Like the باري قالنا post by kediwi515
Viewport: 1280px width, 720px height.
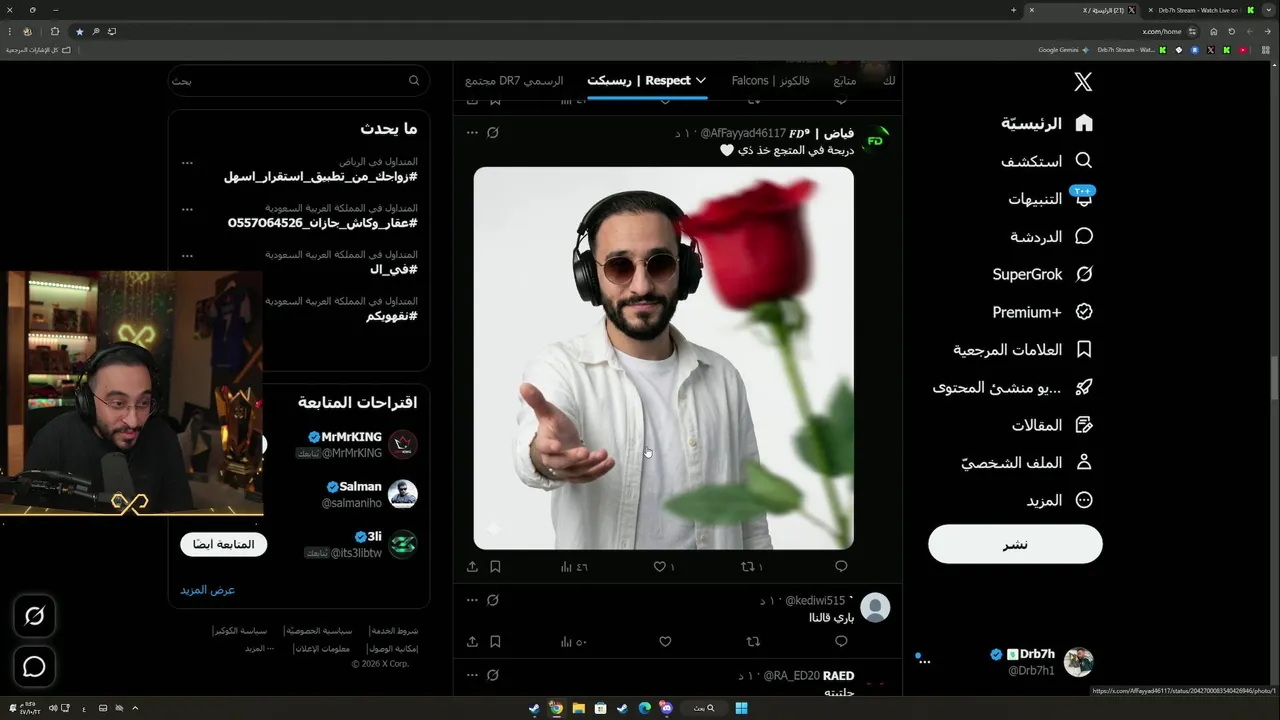coord(665,641)
